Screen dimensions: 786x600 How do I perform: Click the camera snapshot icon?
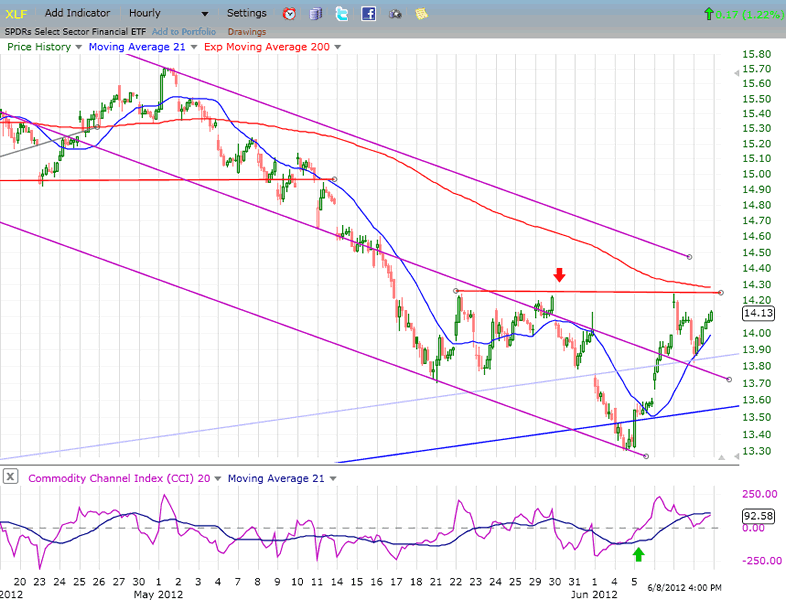click(395, 14)
